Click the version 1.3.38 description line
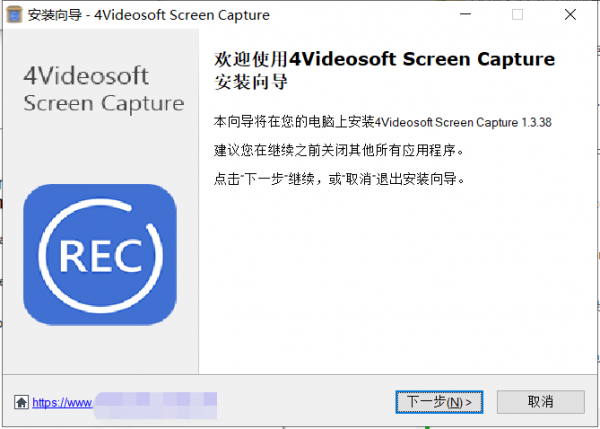This screenshot has height=429, width=600. [383, 122]
